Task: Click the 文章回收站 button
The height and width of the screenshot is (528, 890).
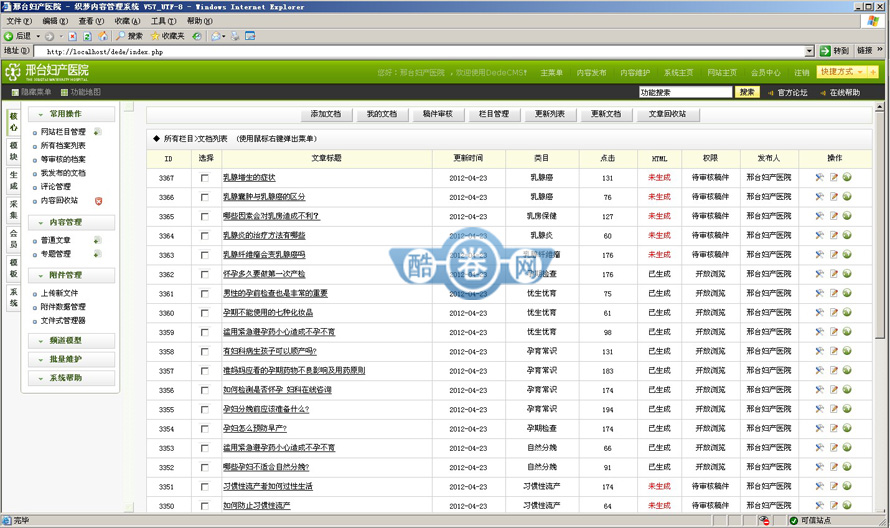Action: click(x=668, y=114)
